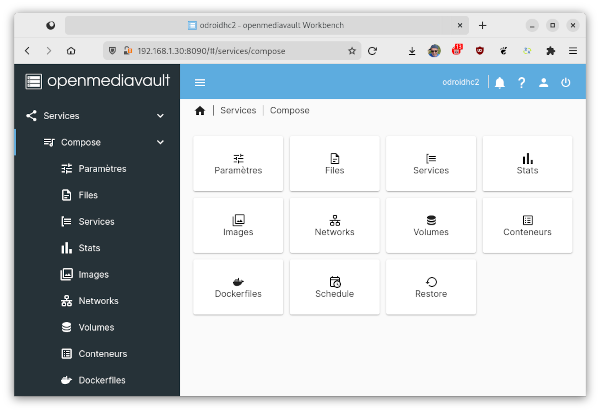Click the browser home button
The image size is (600, 412).
(71, 50)
